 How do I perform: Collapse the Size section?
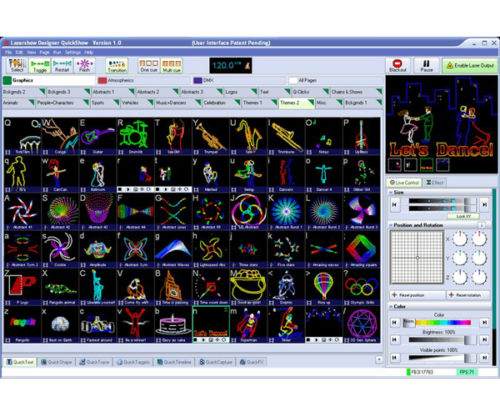click(x=391, y=192)
